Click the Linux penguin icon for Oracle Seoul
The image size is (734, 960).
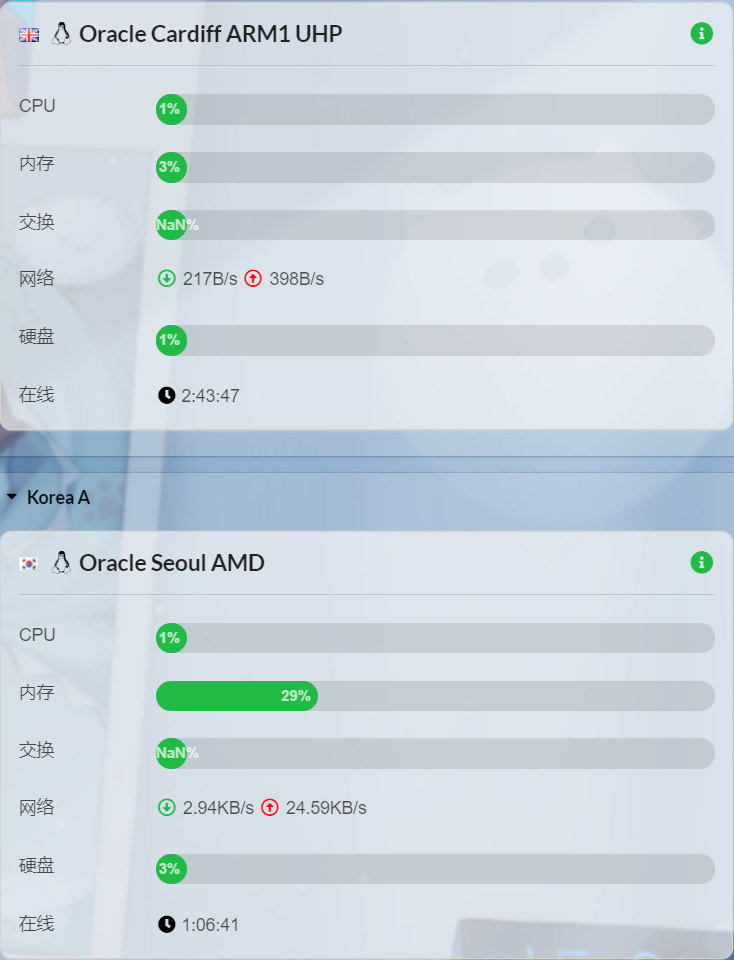pos(61,563)
